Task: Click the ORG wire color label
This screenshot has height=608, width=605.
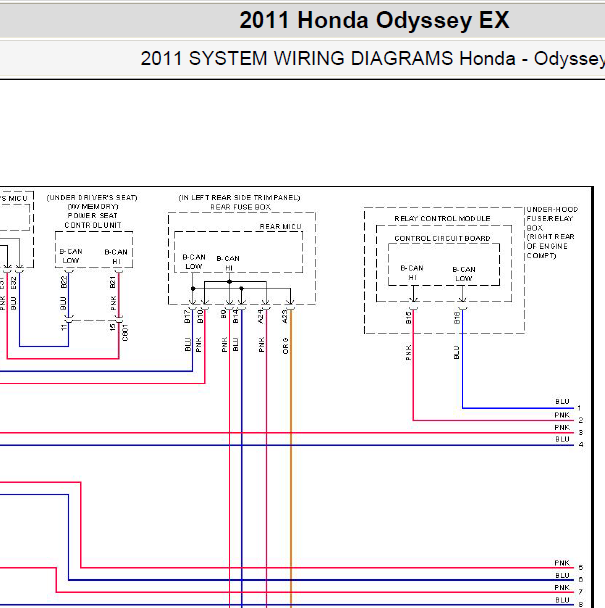Action: point(286,346)
